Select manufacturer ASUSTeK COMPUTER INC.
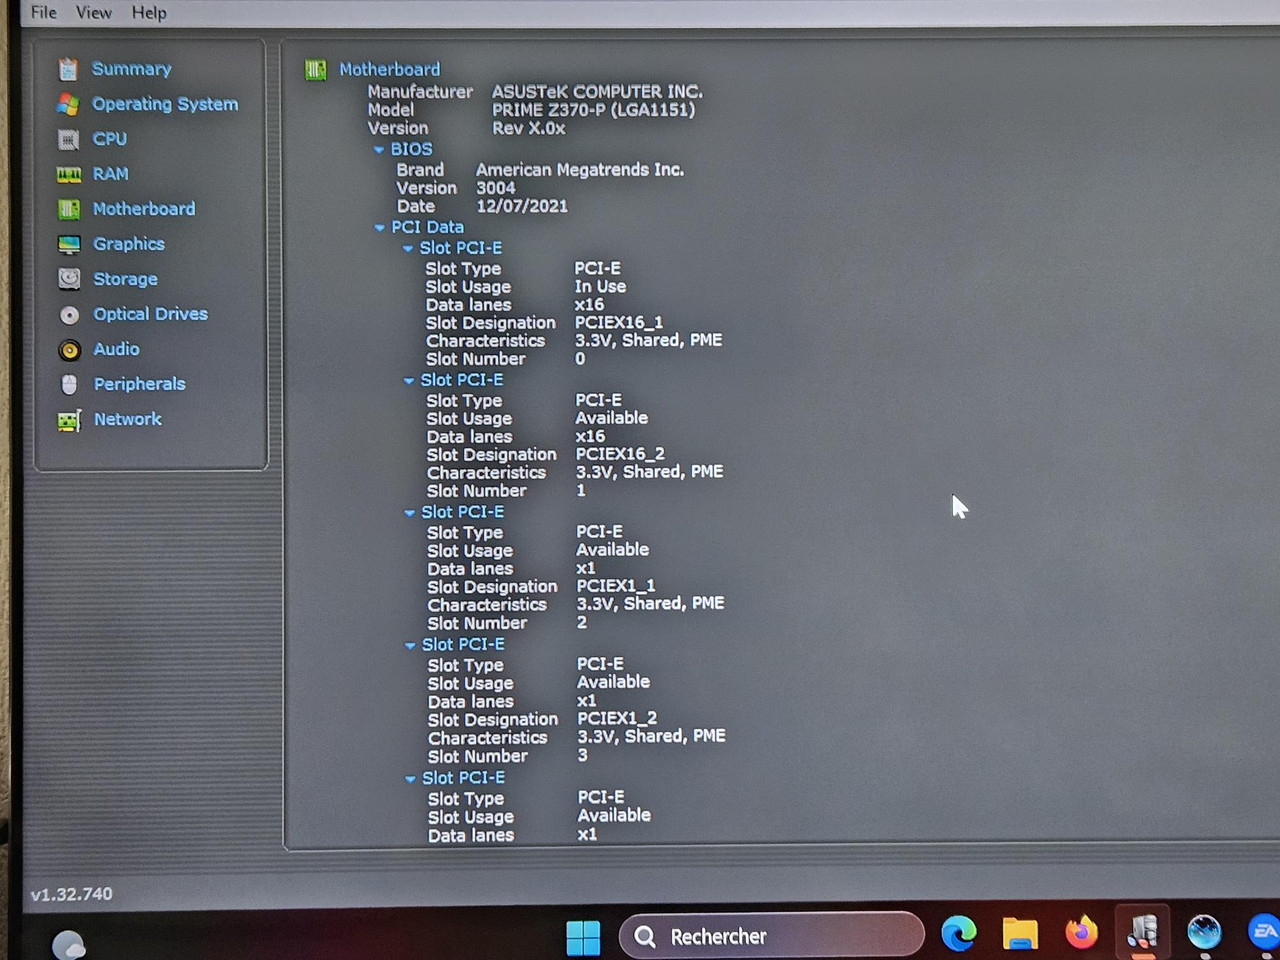Screen dimensions: 1280x960 coord(597,92)
